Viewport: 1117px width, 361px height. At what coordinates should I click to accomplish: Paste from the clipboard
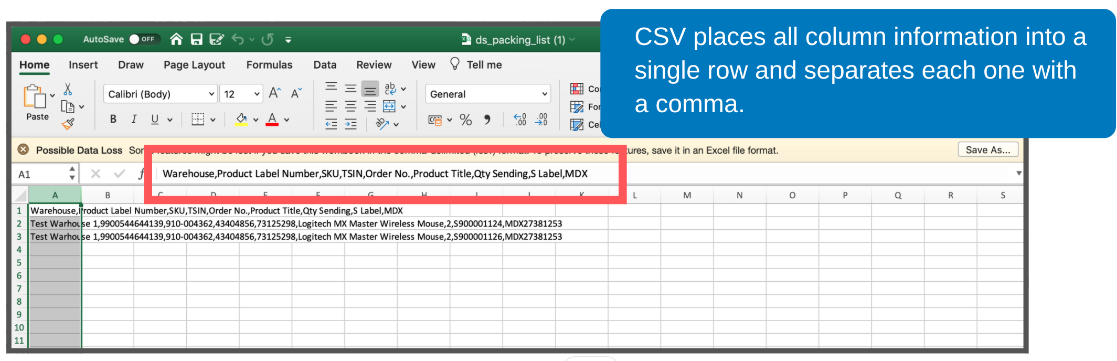[34, 96]
